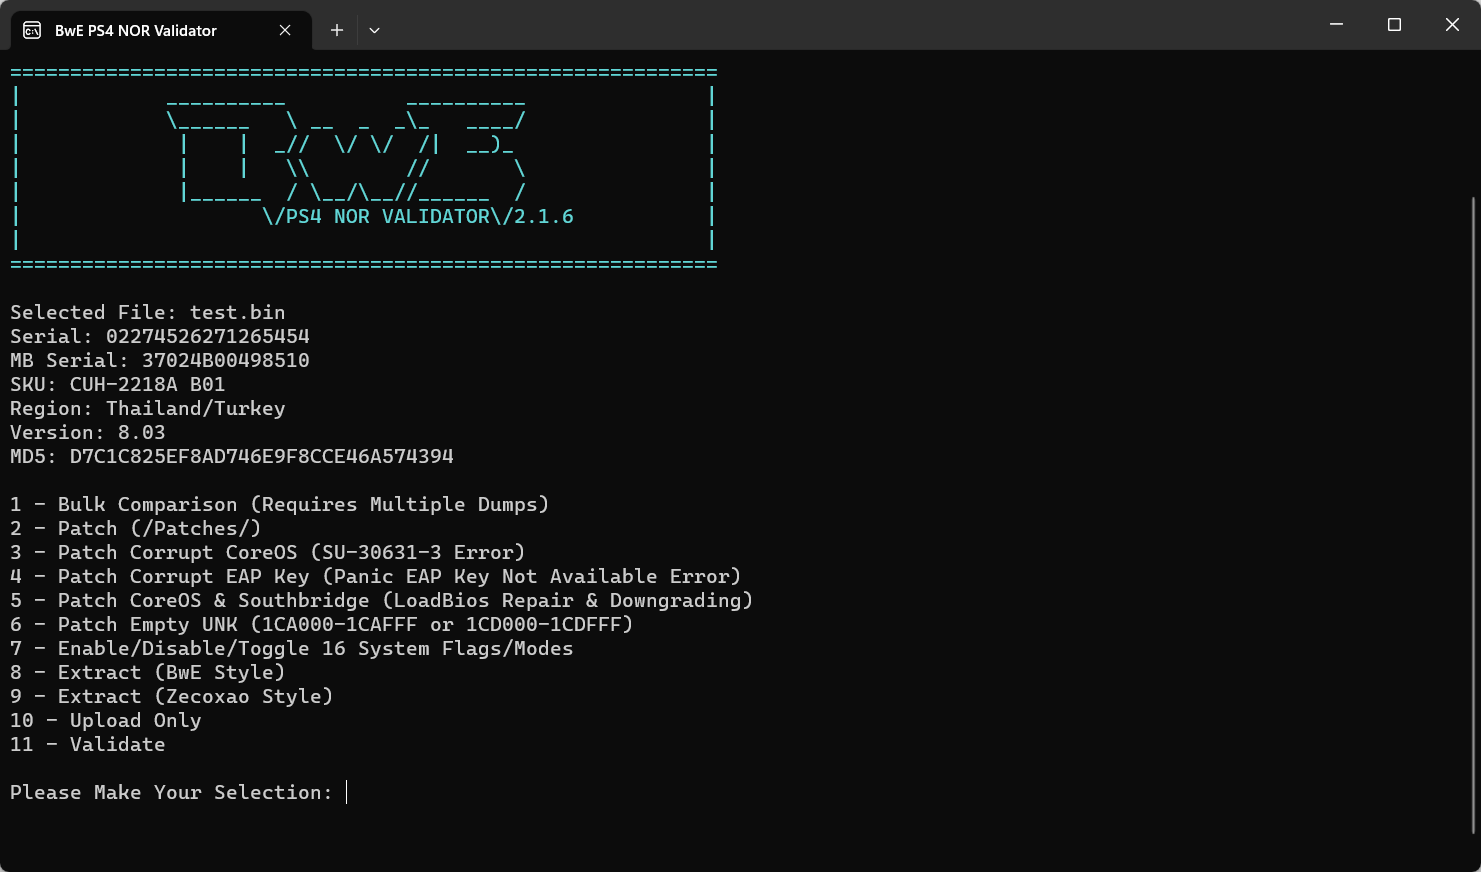Click option 11 Validate line
Screen dimensions: 1481x872
pos(88,745)
